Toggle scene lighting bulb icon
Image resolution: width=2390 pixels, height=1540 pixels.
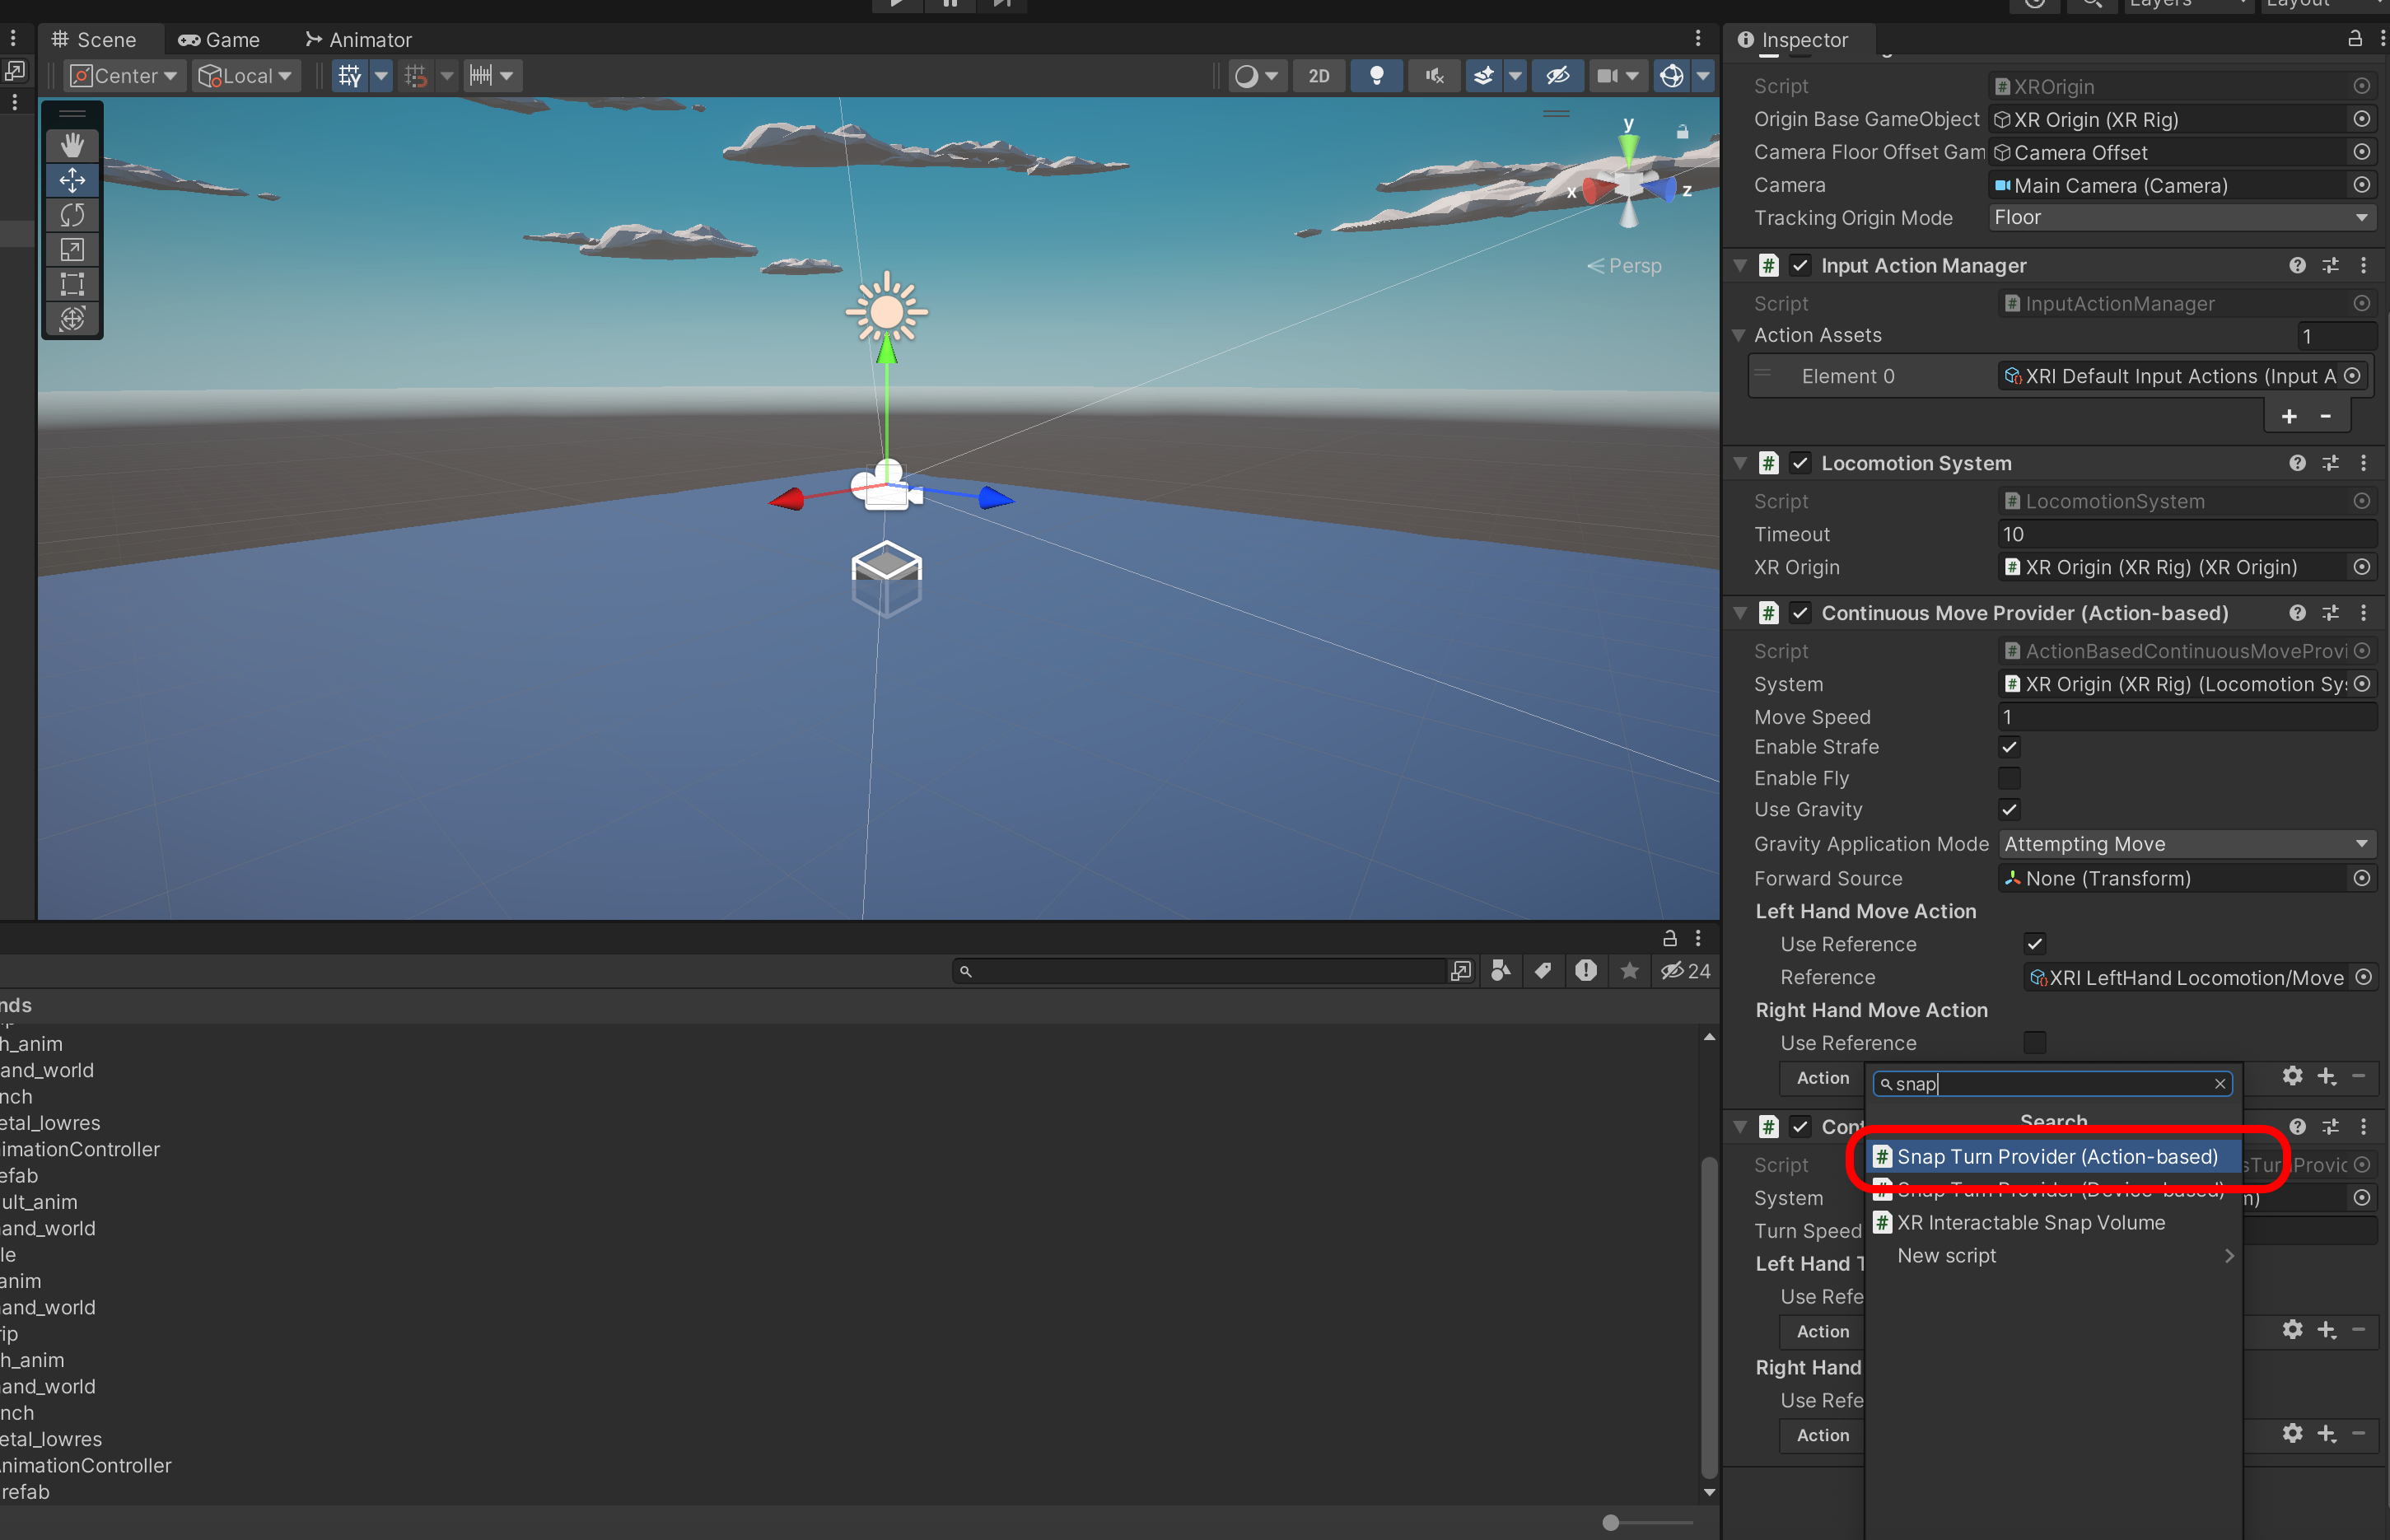1376,76
